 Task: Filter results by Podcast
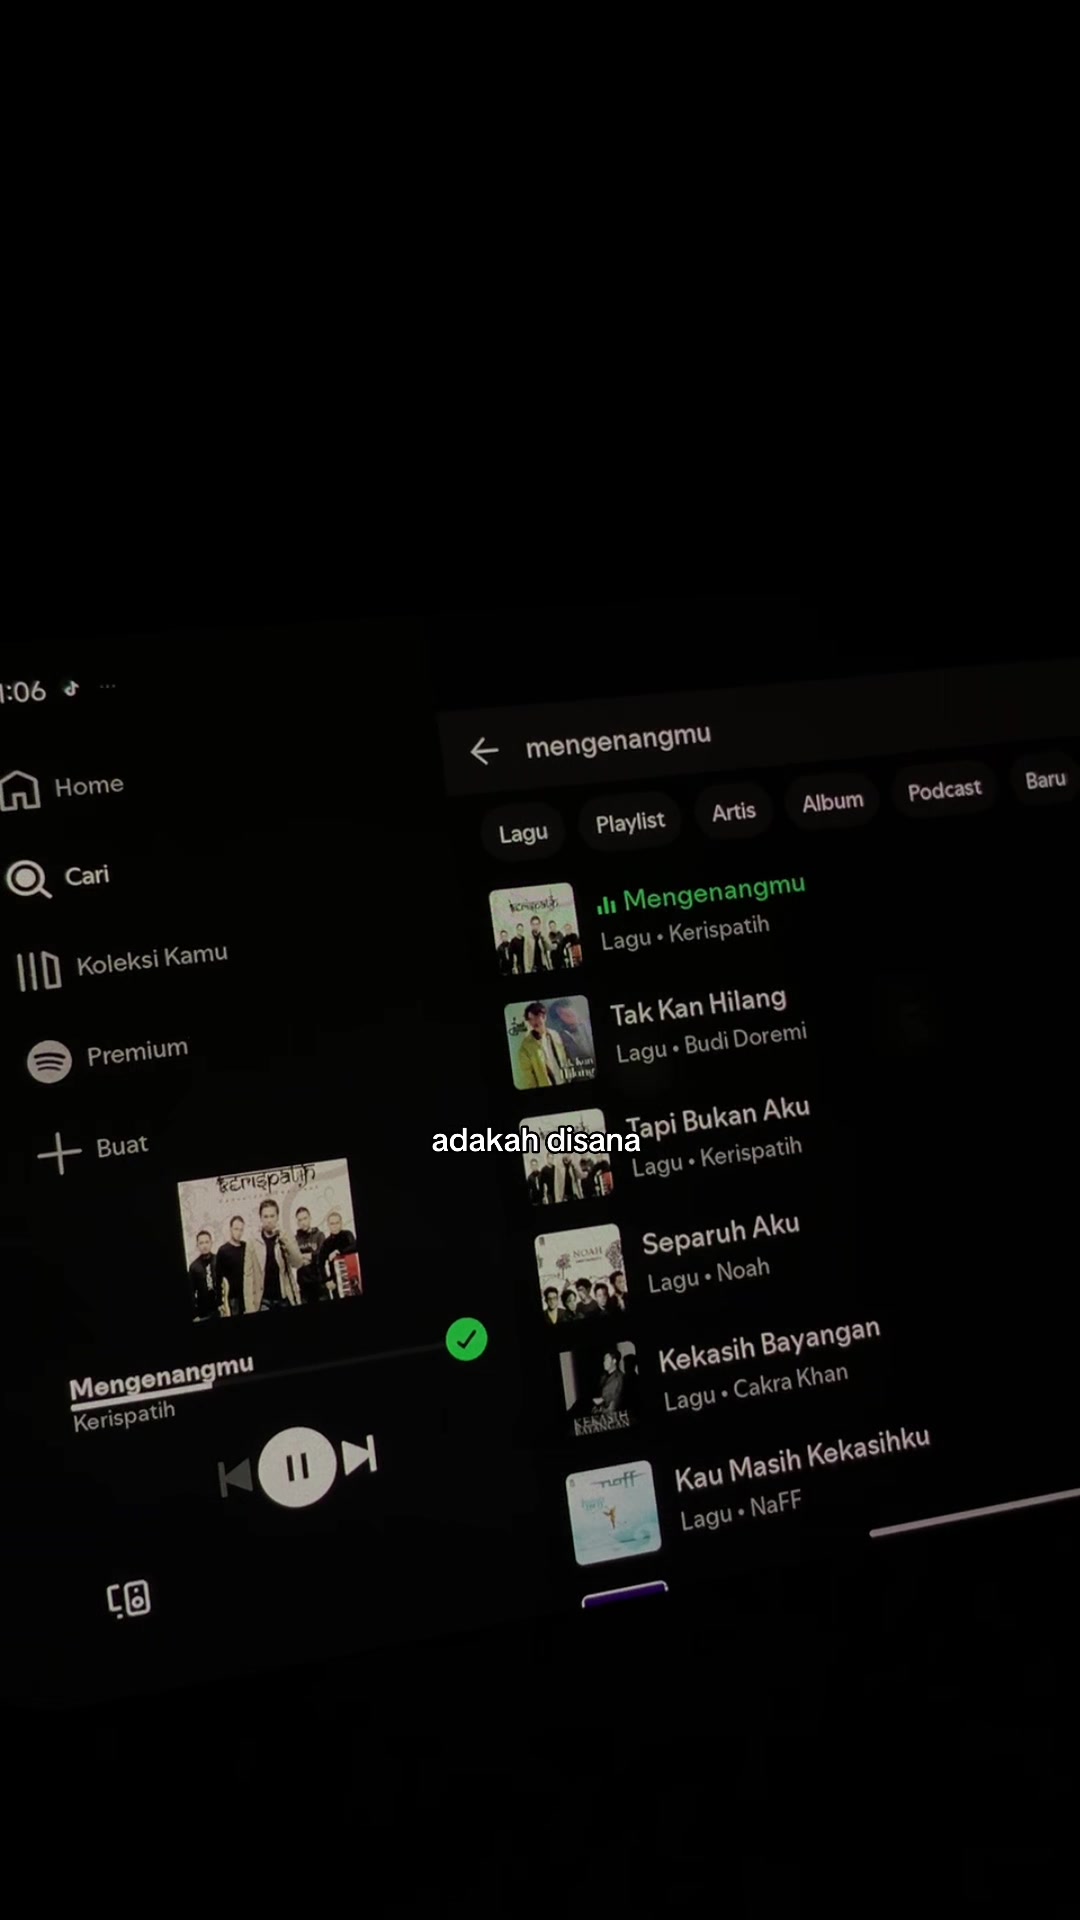click(944, 789)
